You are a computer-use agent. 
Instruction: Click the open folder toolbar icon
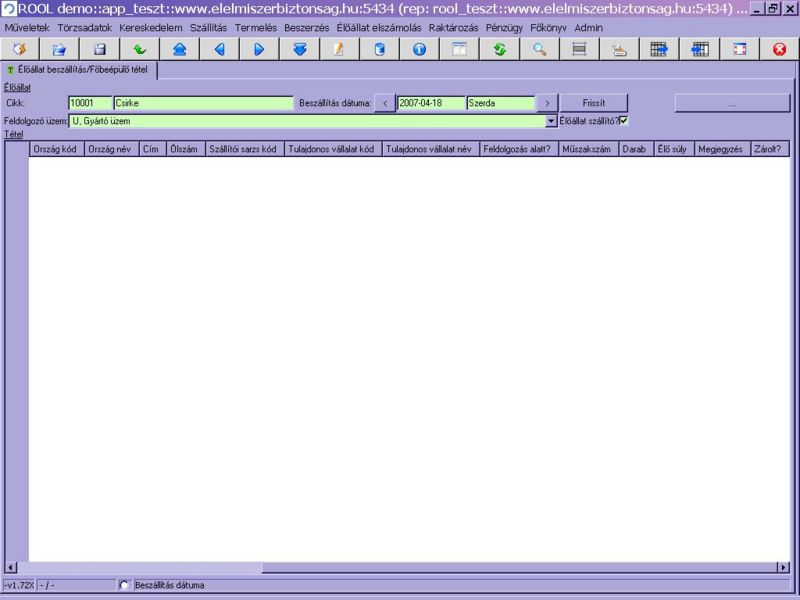(x=59, y=49)
